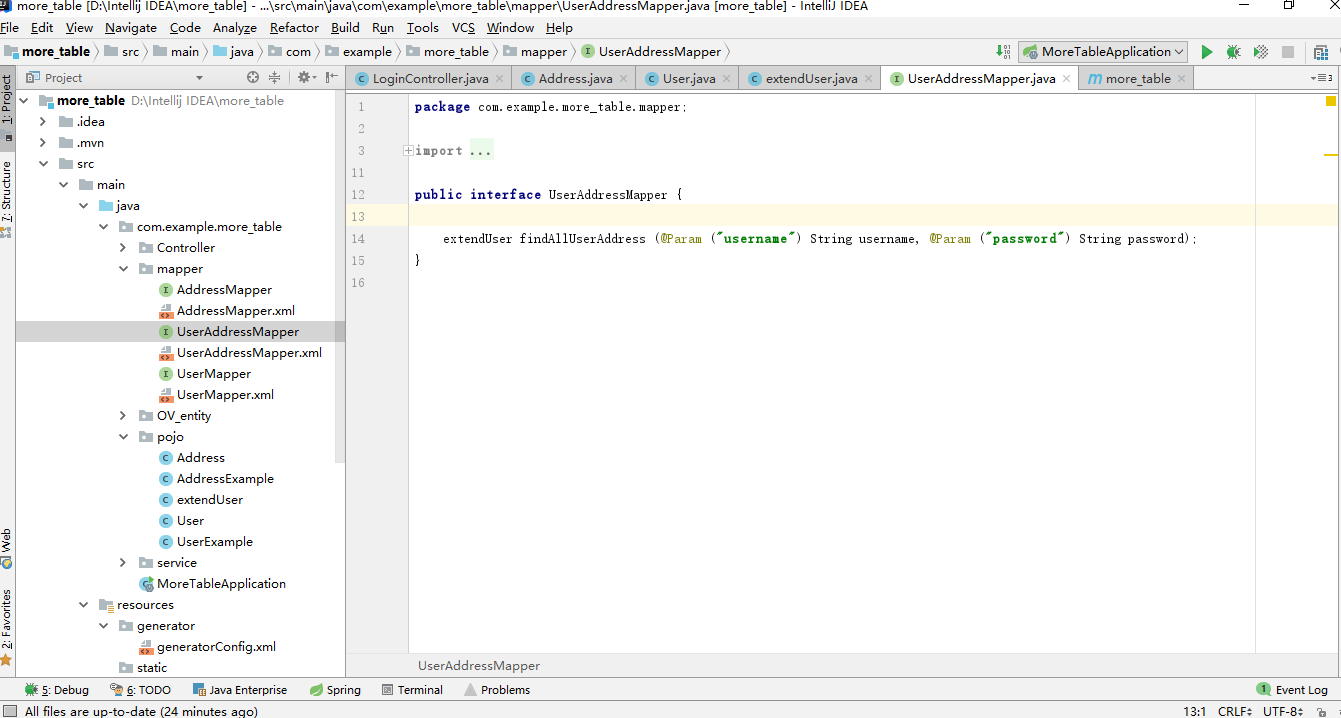Collapse the pojo package
This screenshot has width=1341, height=718.
coord(123,436)
